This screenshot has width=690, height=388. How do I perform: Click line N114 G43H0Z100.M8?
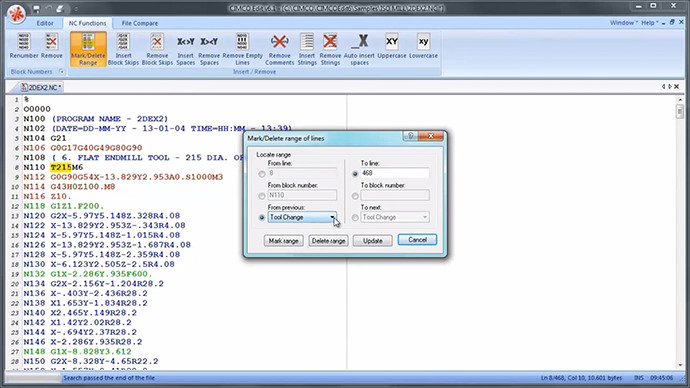(69, 187)
